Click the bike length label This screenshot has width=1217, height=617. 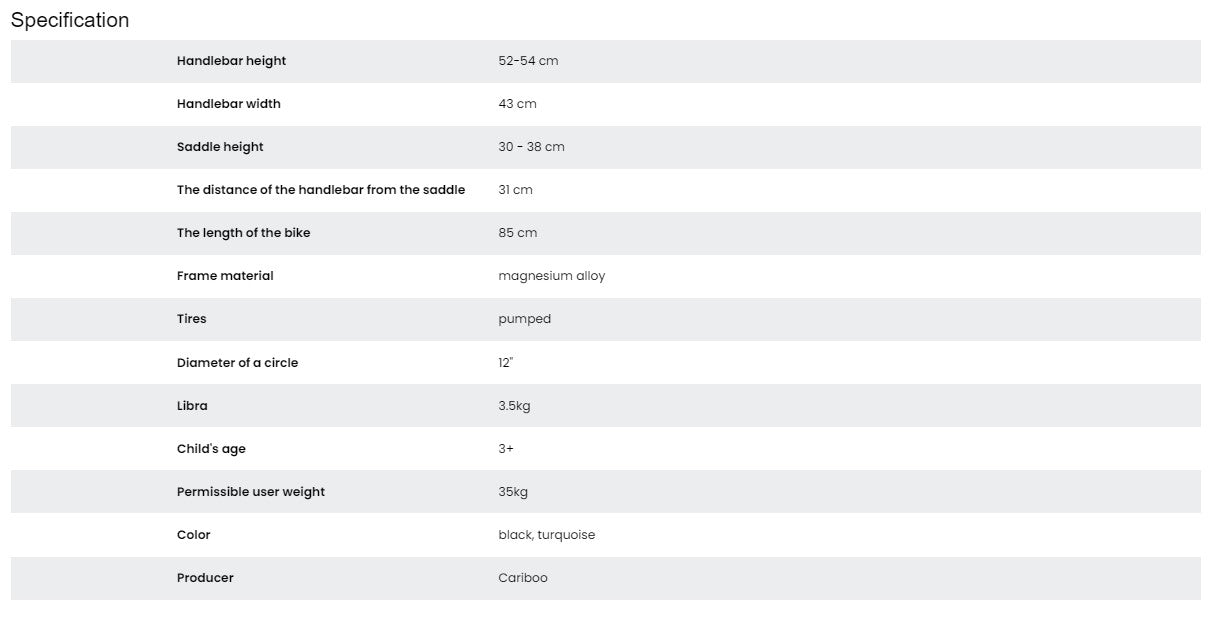[243, 233]
